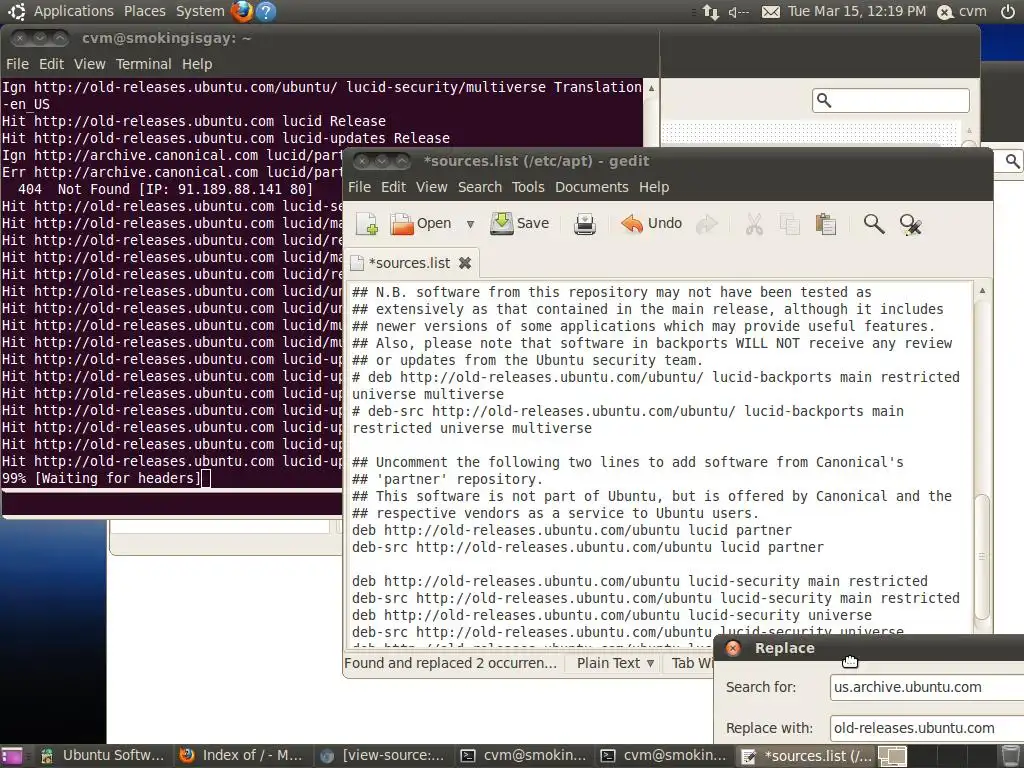Click the Cut scissors icon
1024x768 pixels.
coord(754,225)
